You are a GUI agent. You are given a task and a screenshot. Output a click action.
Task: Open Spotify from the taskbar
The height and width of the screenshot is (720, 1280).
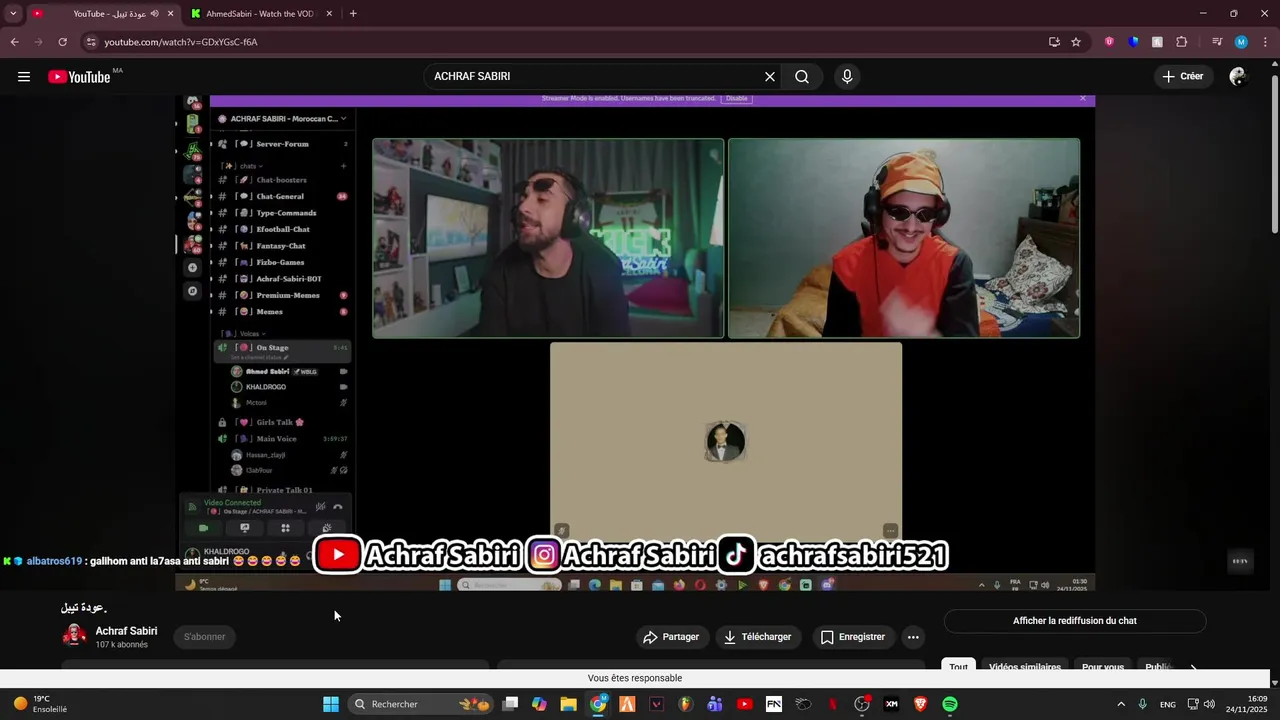click(950, 704)
